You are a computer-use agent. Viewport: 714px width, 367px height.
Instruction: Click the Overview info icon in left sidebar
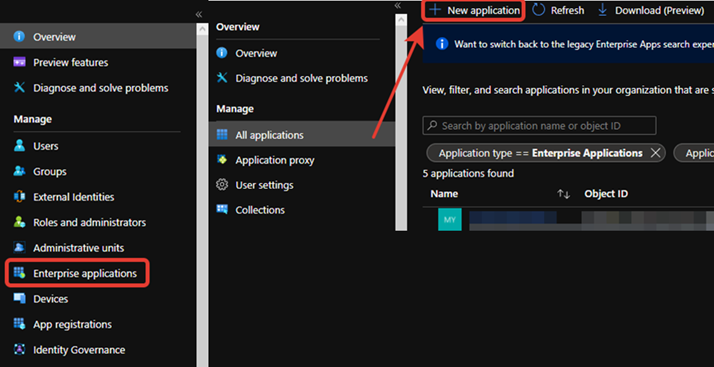point(19,36)
